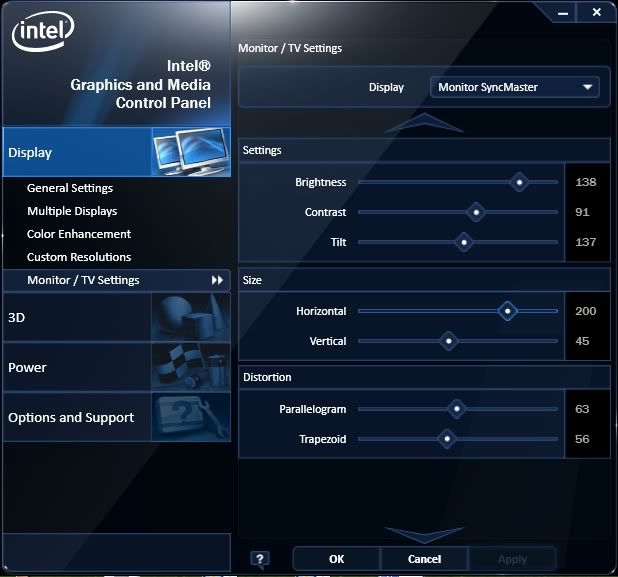Click the Contrast slider handle
618x577 pixels.
tap(476, 212)
